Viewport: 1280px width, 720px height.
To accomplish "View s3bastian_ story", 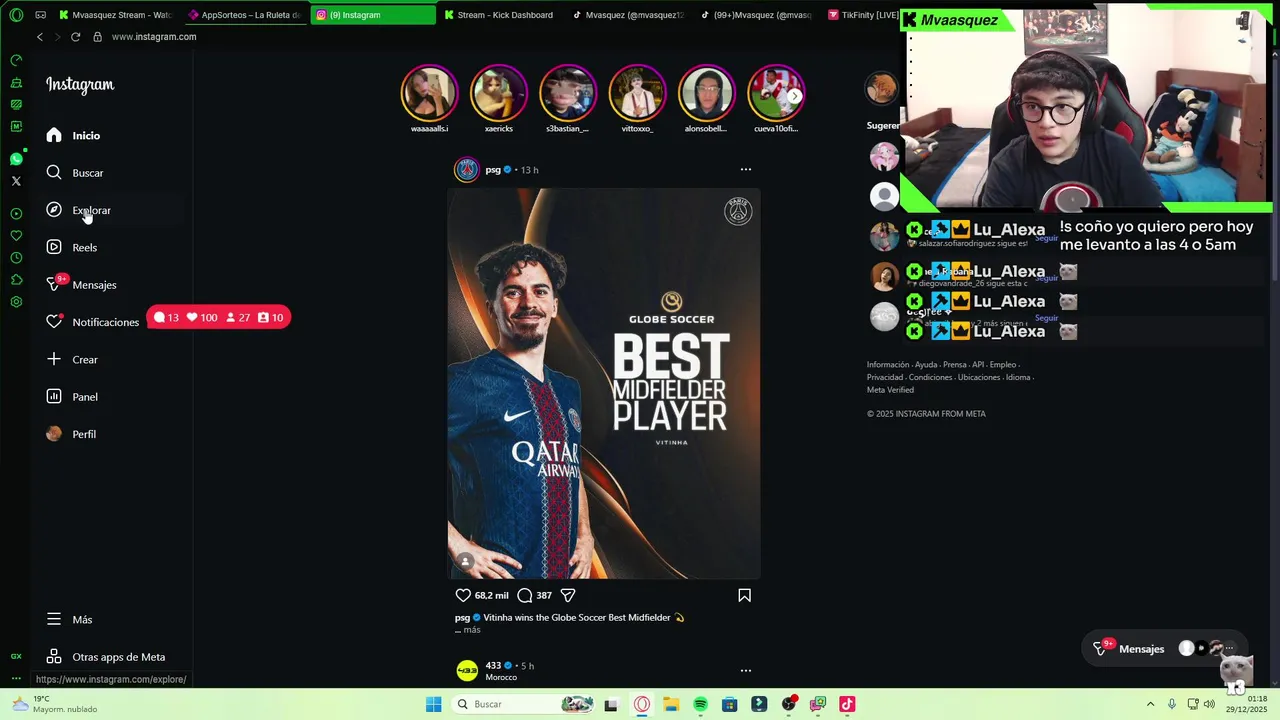I will 568,93.
